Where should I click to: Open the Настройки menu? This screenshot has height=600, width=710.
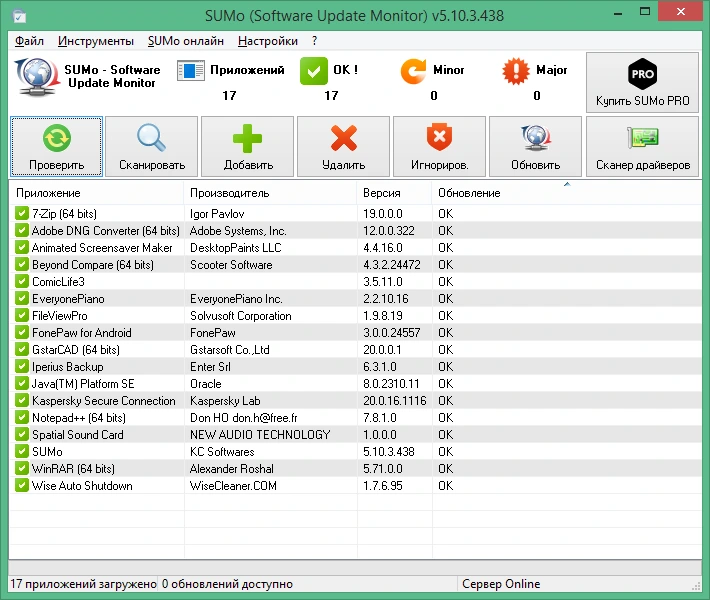pos(268,41)
